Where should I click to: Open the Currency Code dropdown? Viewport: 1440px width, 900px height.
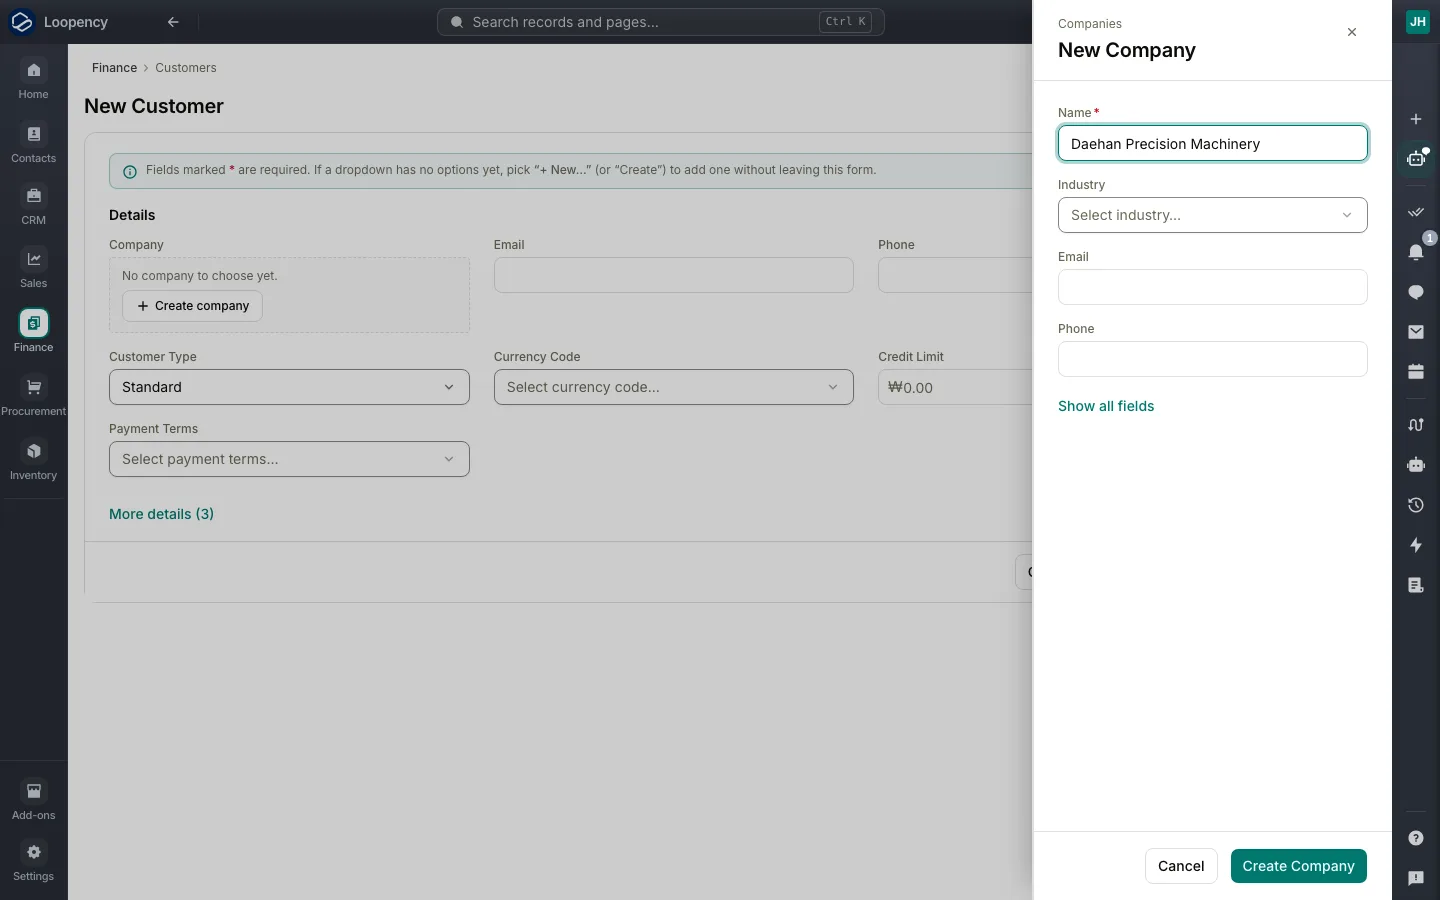point(673,387)
